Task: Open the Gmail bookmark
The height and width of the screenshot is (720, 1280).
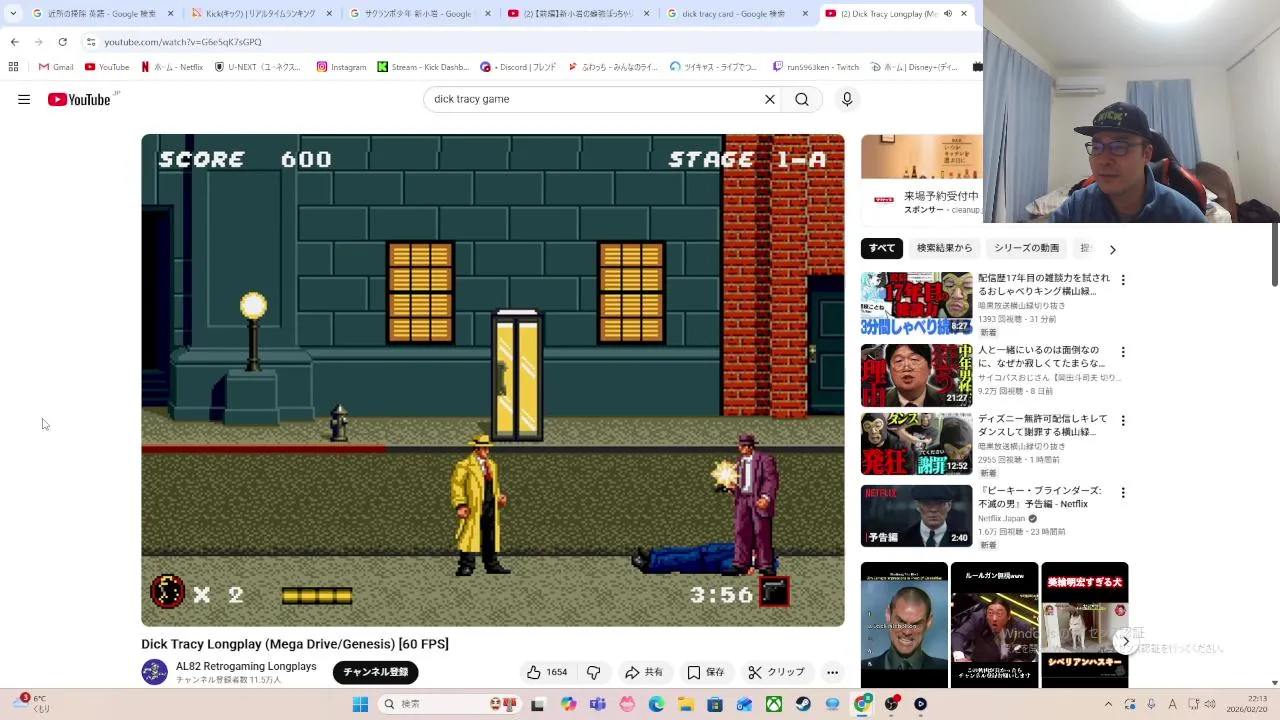Action: [56, 67]
